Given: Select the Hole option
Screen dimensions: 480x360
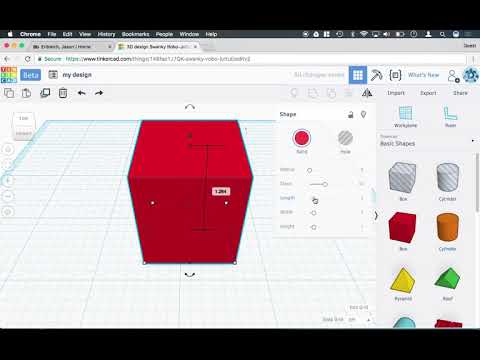Looking at the screenshot, I should [x=345, y=138].
